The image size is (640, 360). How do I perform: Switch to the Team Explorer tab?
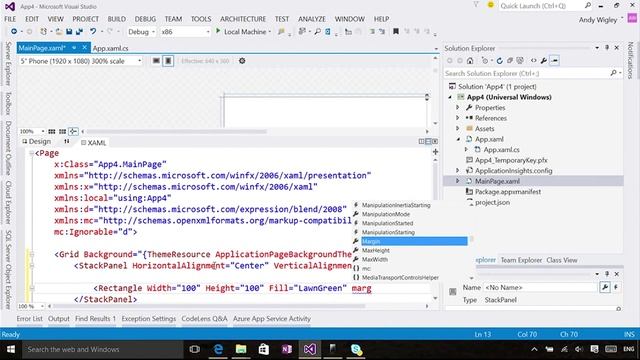coord(521,260)
